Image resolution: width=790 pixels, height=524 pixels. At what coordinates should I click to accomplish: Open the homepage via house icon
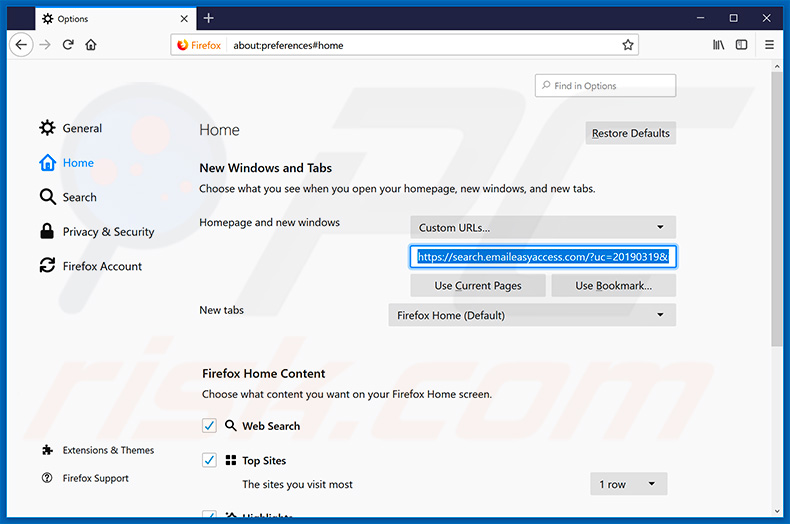pyautogui.click(x=91, y=45)
